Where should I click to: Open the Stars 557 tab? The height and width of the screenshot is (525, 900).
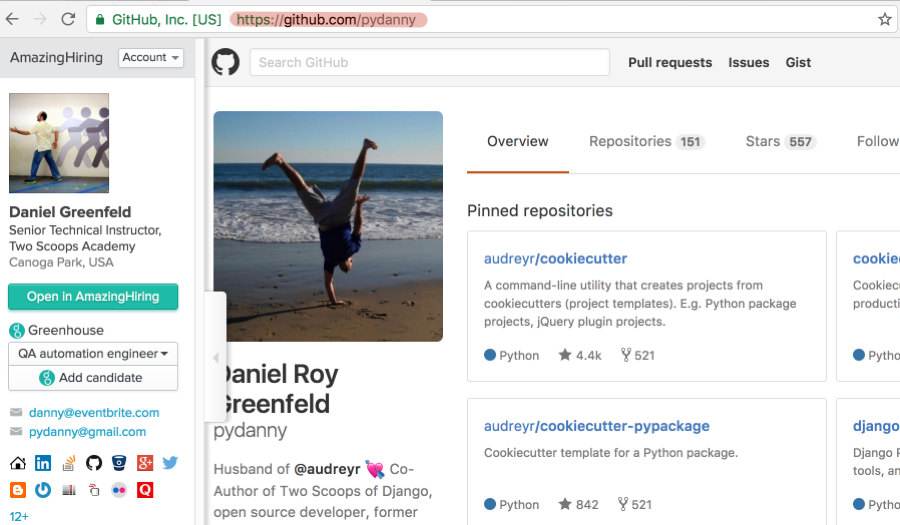[781, 141]
